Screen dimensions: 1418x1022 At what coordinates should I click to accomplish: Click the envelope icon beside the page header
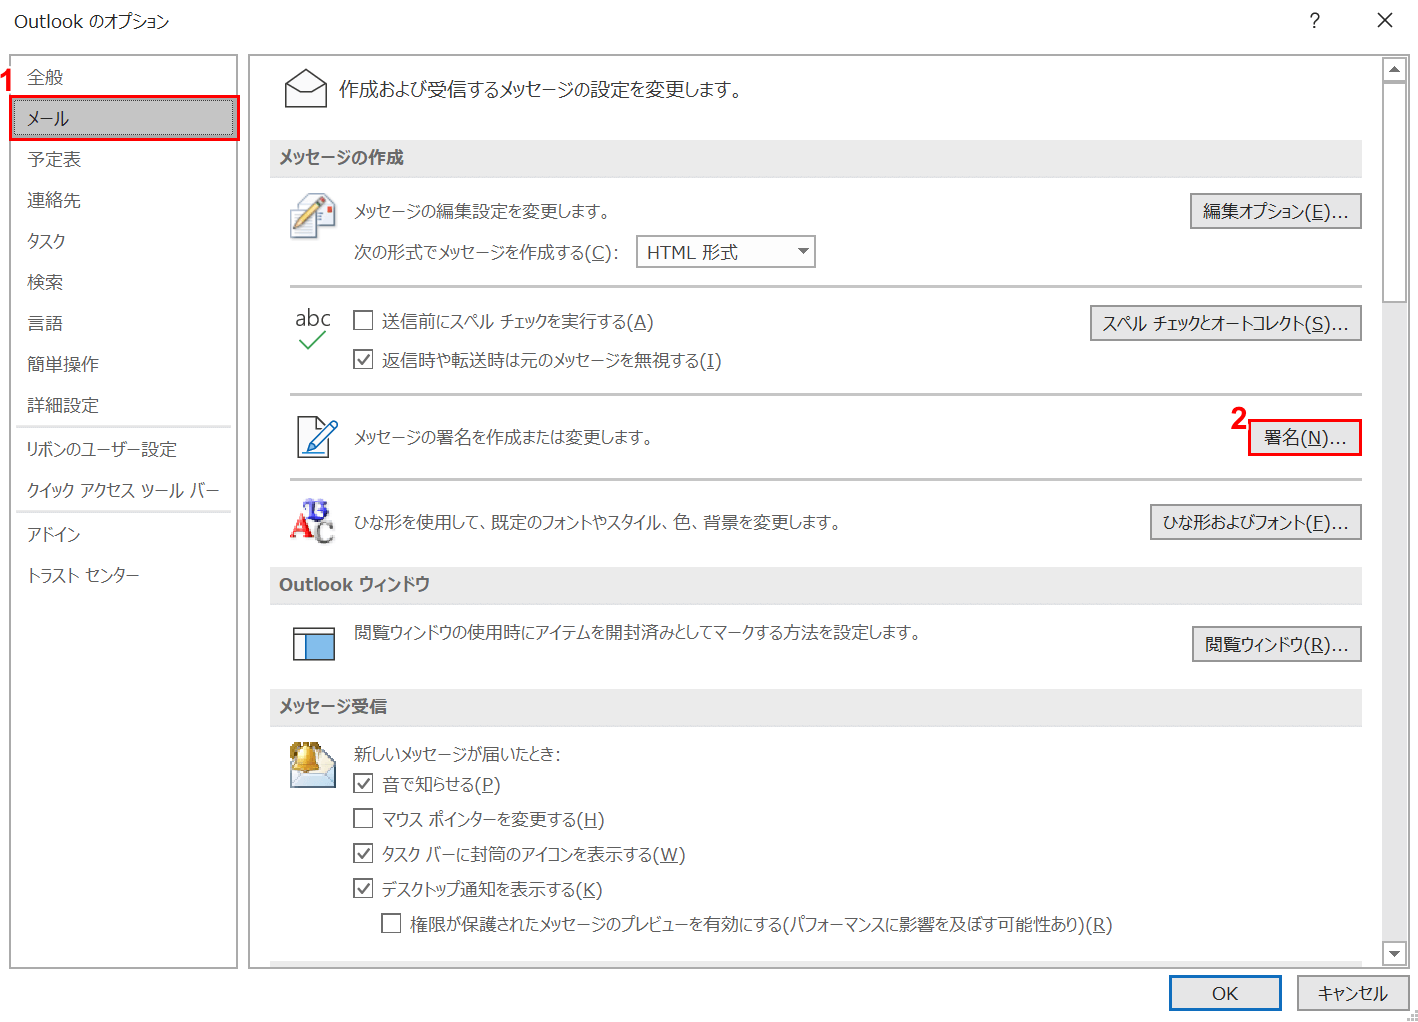point(306,89)
